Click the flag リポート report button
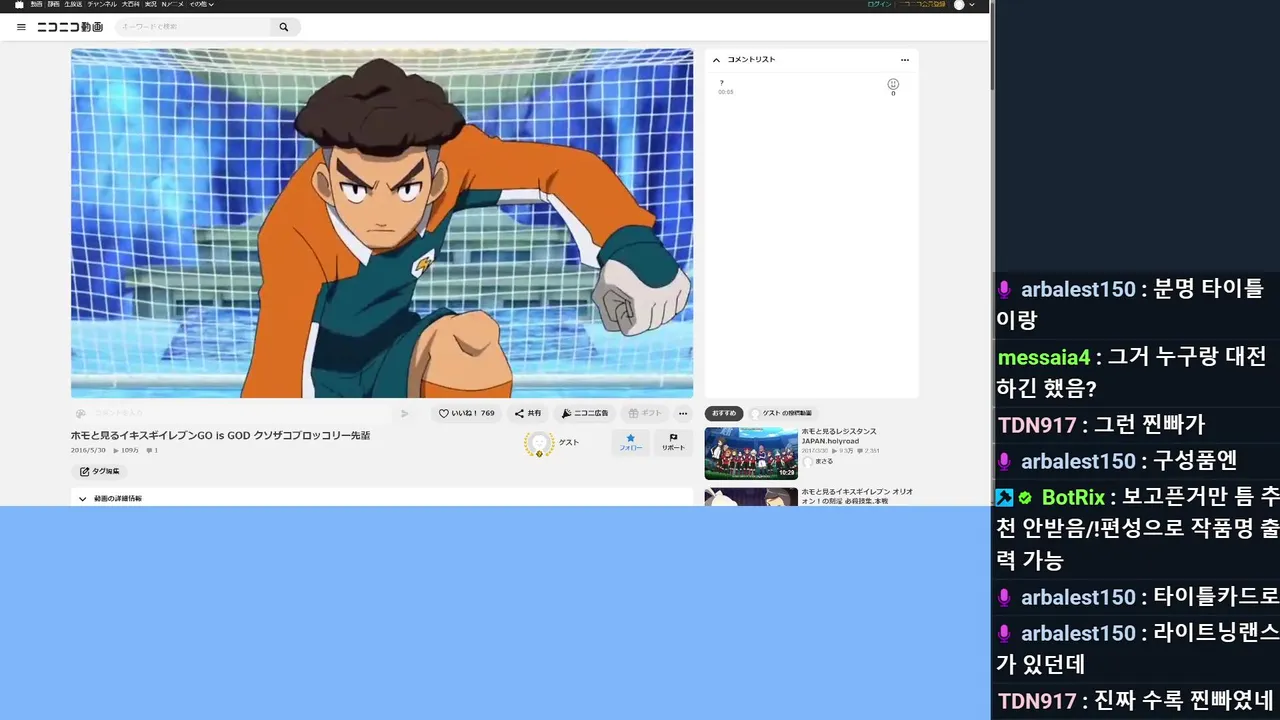The image size is (1280, 720). 674,443
